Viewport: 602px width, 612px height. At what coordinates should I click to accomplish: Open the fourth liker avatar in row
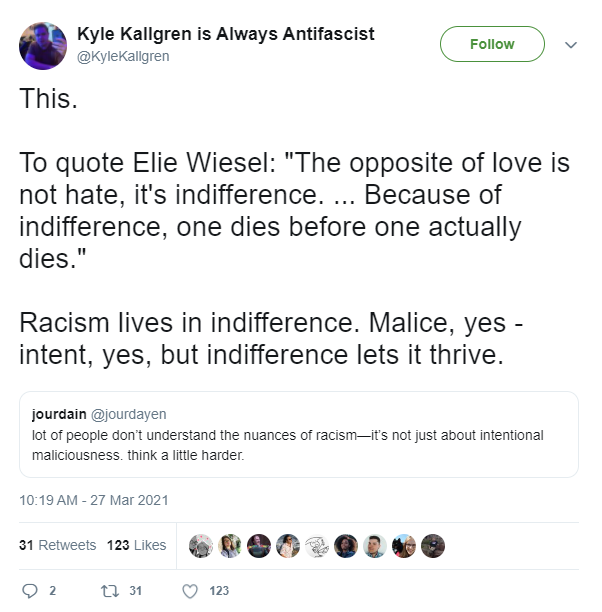(x=288, y=546)
